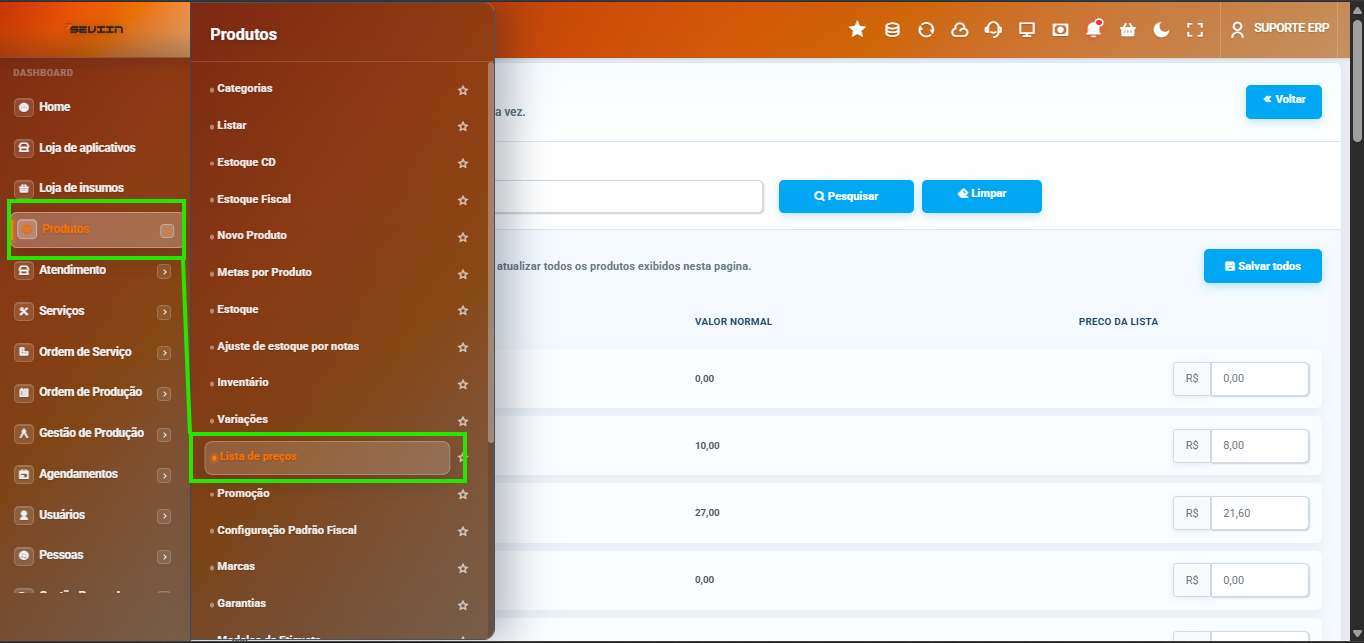Image resolution: width=1364 pixels, height=643 pixels.
Task: Click the Salvar todos button
Action: tap(1263, 266)
